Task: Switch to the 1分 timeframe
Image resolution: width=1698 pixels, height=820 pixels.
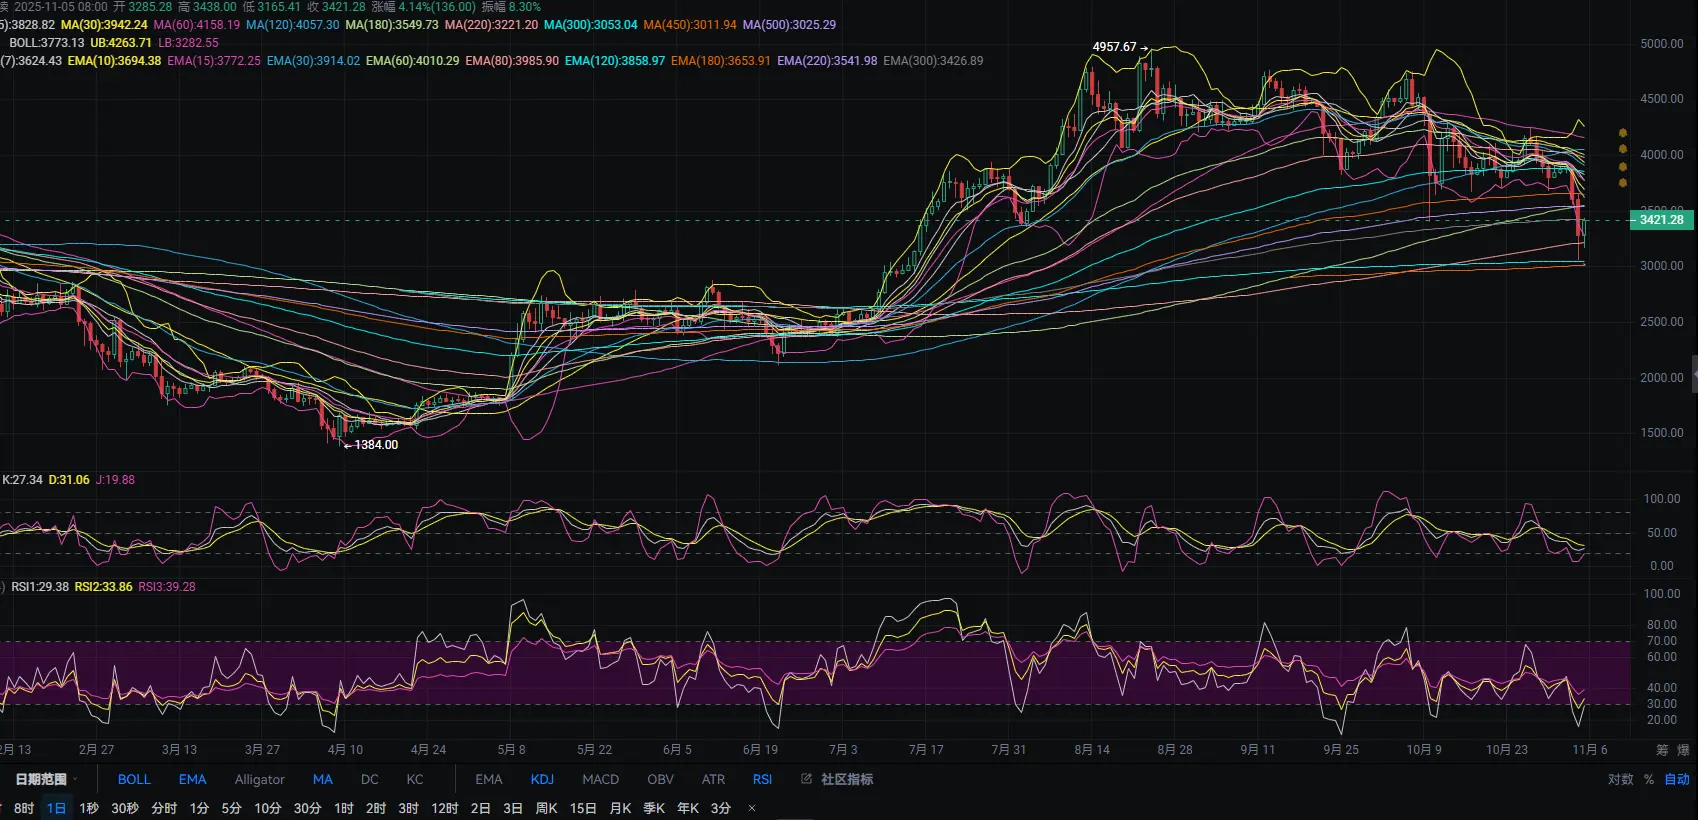Action: pyautogui.click(x=199, y=808)
